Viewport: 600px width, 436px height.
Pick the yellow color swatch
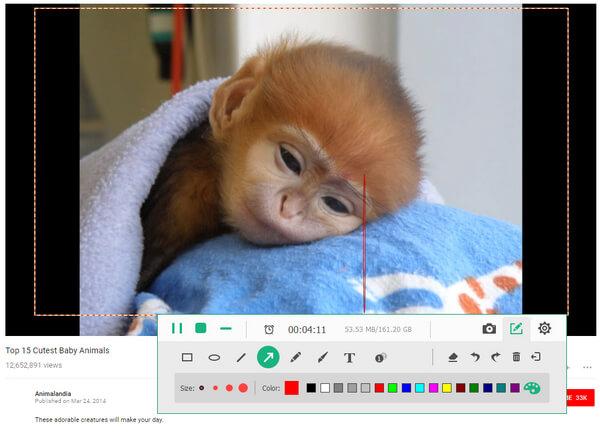pyautogui.click(x=447, y=388)
